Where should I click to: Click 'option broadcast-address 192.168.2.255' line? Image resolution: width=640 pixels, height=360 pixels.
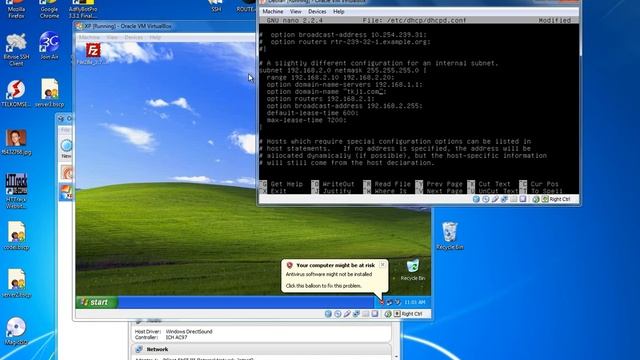click(345, 106)
